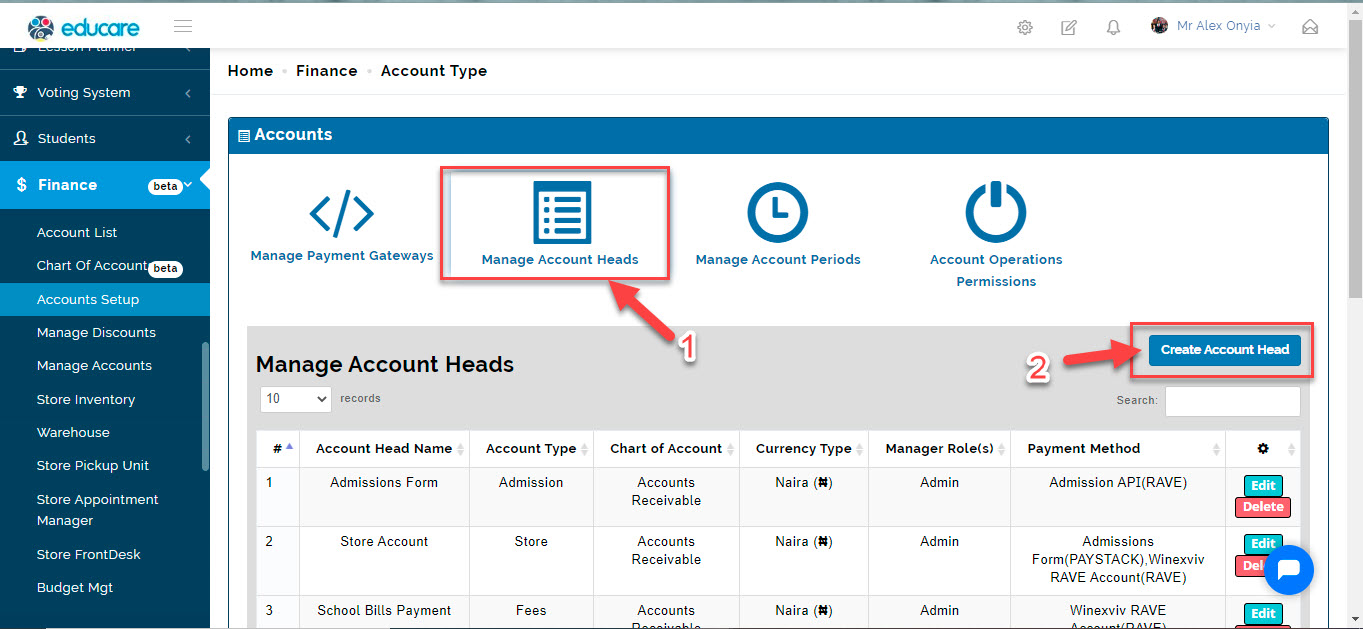
Task: Open Budget Mgt in sidebar
Action: pyautogui.click(x=75, y=587)
